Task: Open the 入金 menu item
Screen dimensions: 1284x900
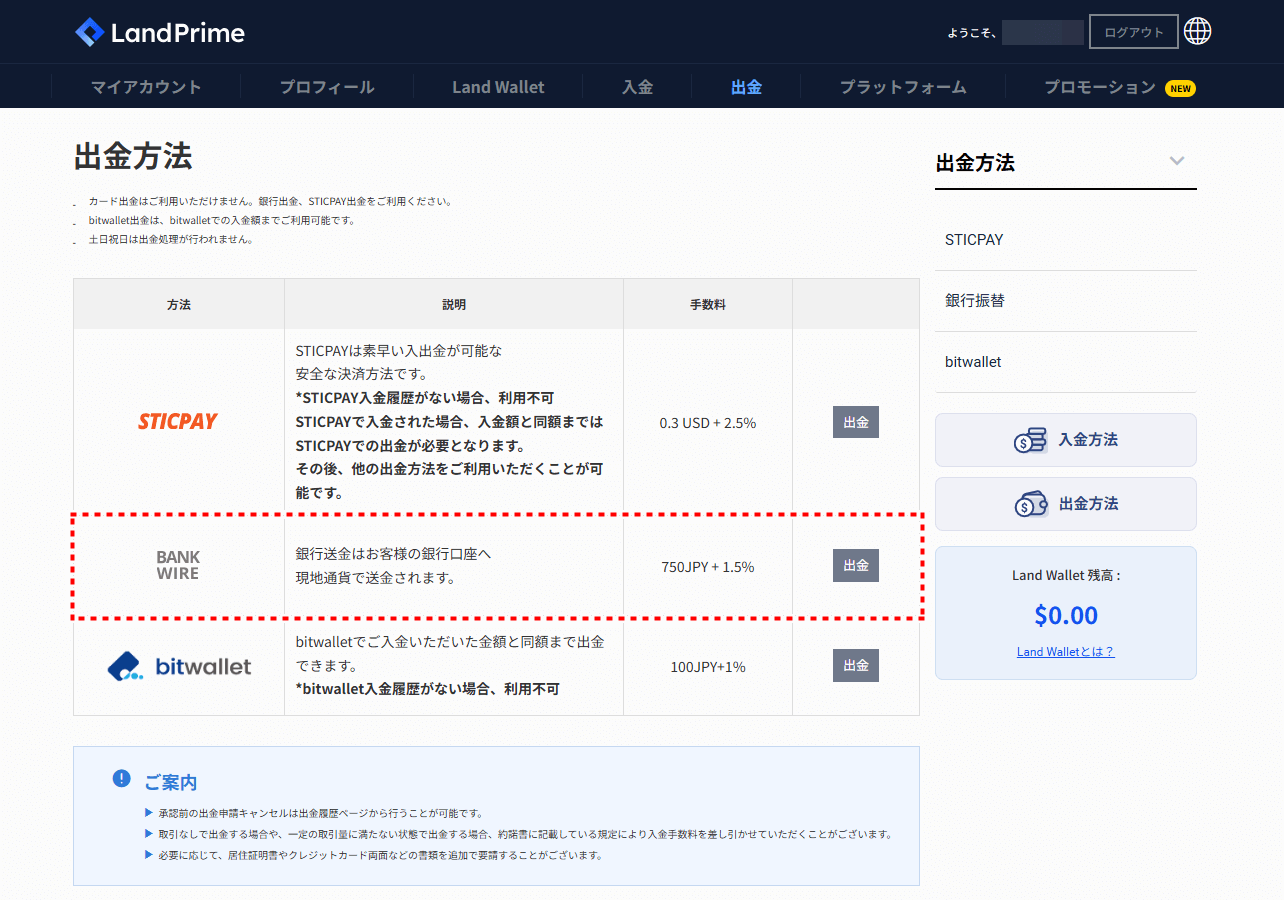Action: click(x=637, y=87)
